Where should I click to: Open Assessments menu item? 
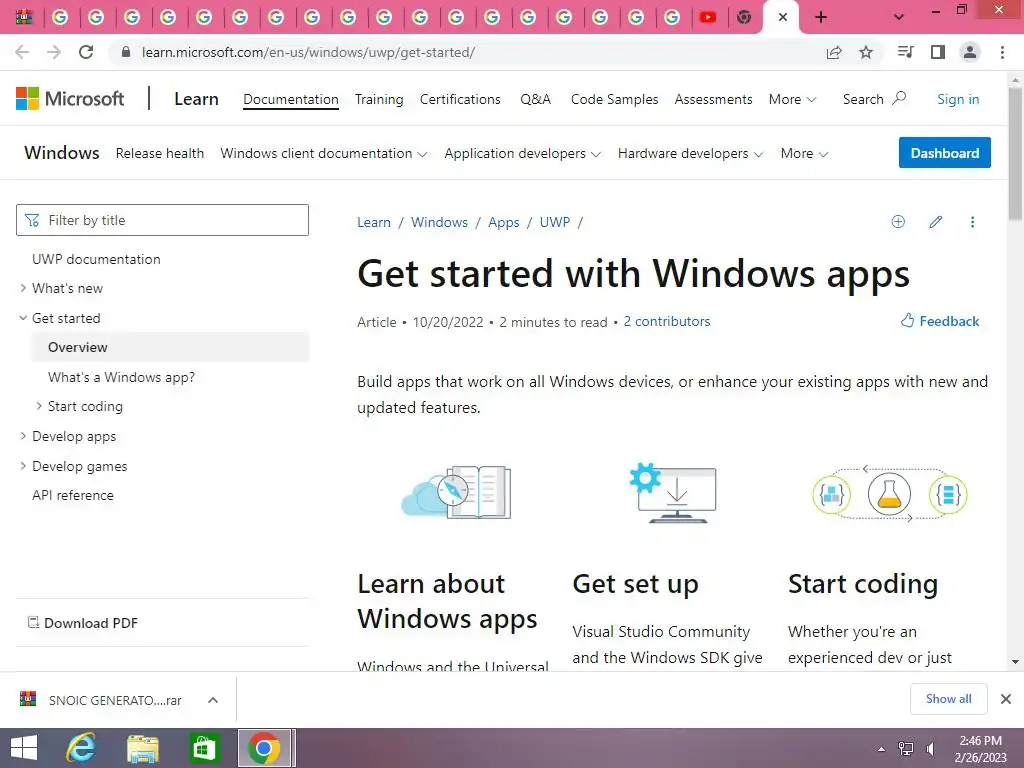pos(713,99)
